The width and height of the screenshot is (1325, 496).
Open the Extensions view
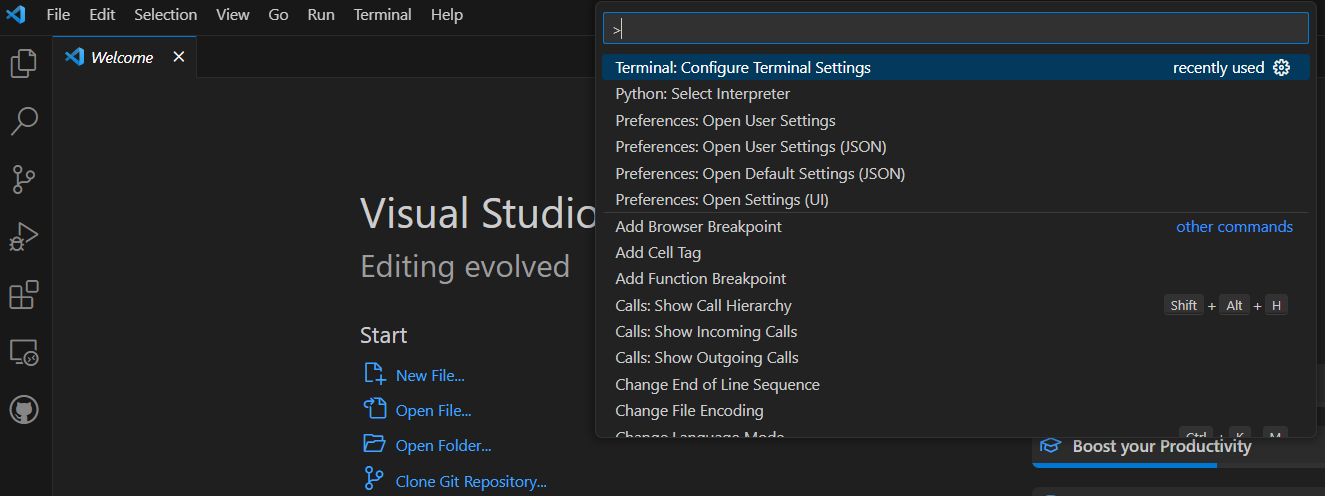click(x=24, y=295)
